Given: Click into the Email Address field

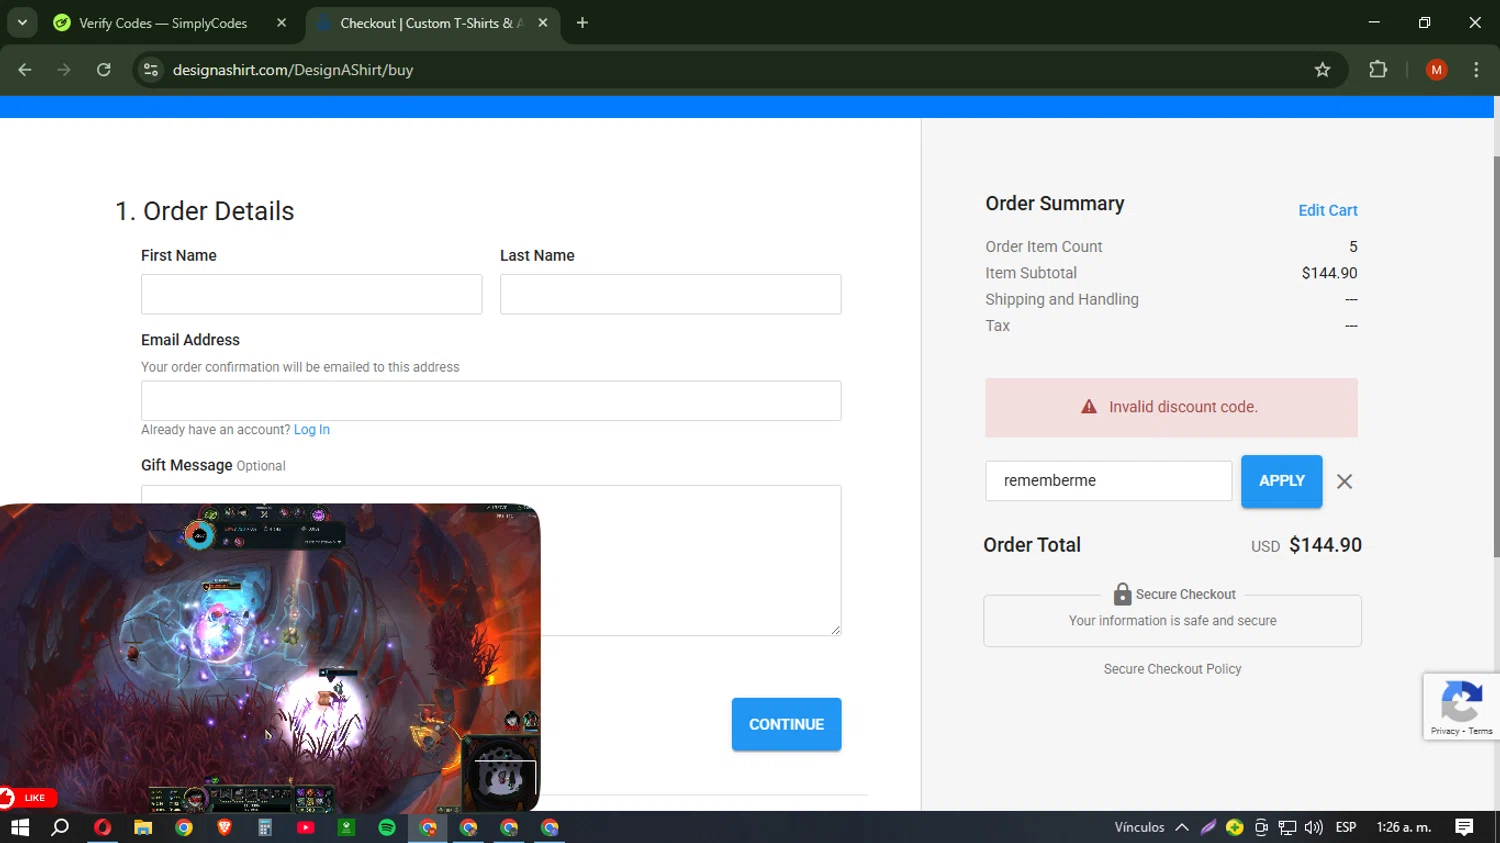Looking at the screenshot, I should tap(491, 401).
